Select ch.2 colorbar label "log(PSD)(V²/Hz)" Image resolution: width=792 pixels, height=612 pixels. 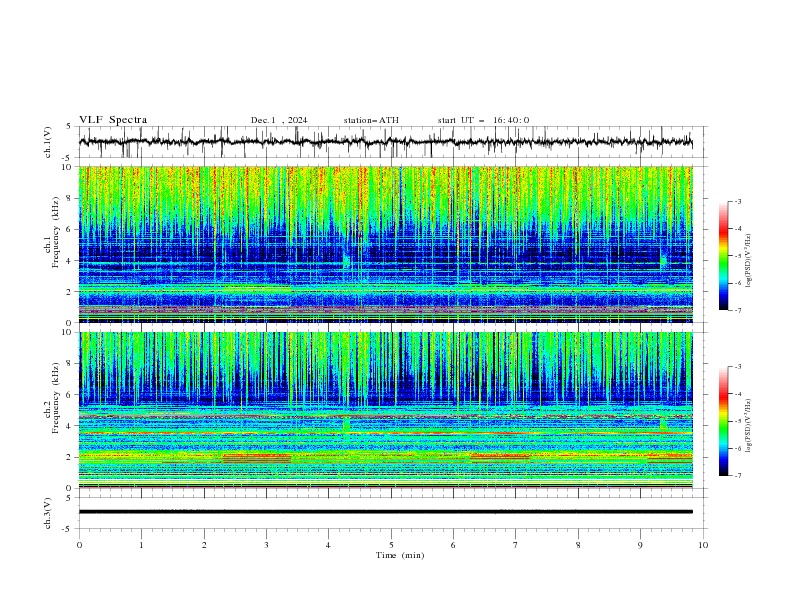[749, 425]
